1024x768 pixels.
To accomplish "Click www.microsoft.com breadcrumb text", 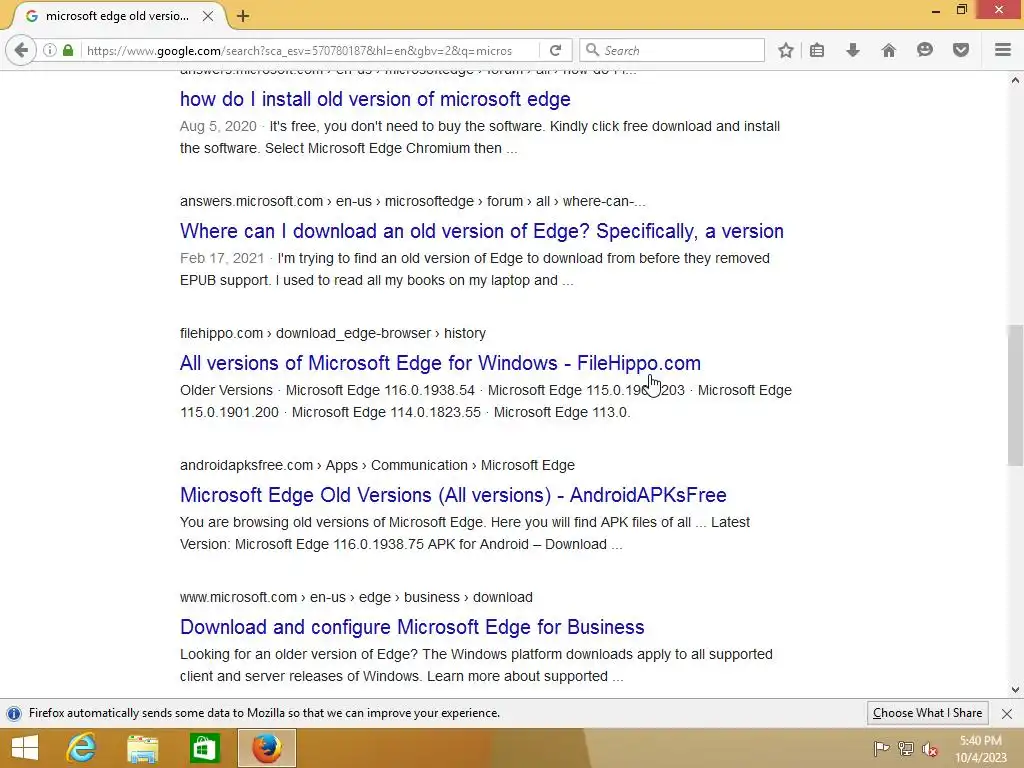I will 238,597.
